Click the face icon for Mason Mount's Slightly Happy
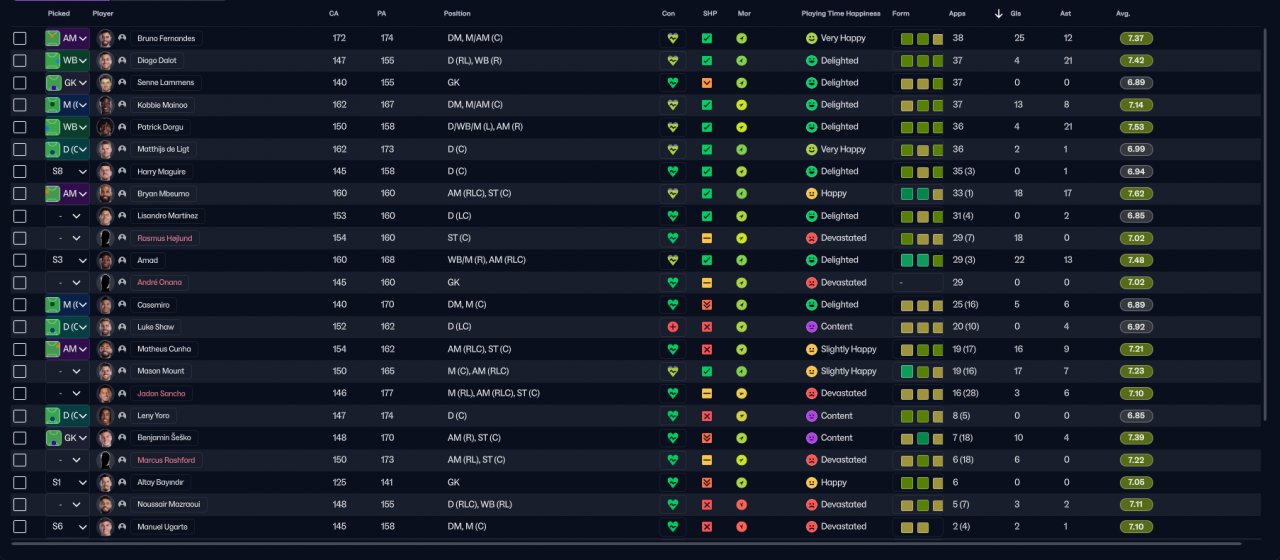The height and width of the screenshot is (560, 1280). 811,371
